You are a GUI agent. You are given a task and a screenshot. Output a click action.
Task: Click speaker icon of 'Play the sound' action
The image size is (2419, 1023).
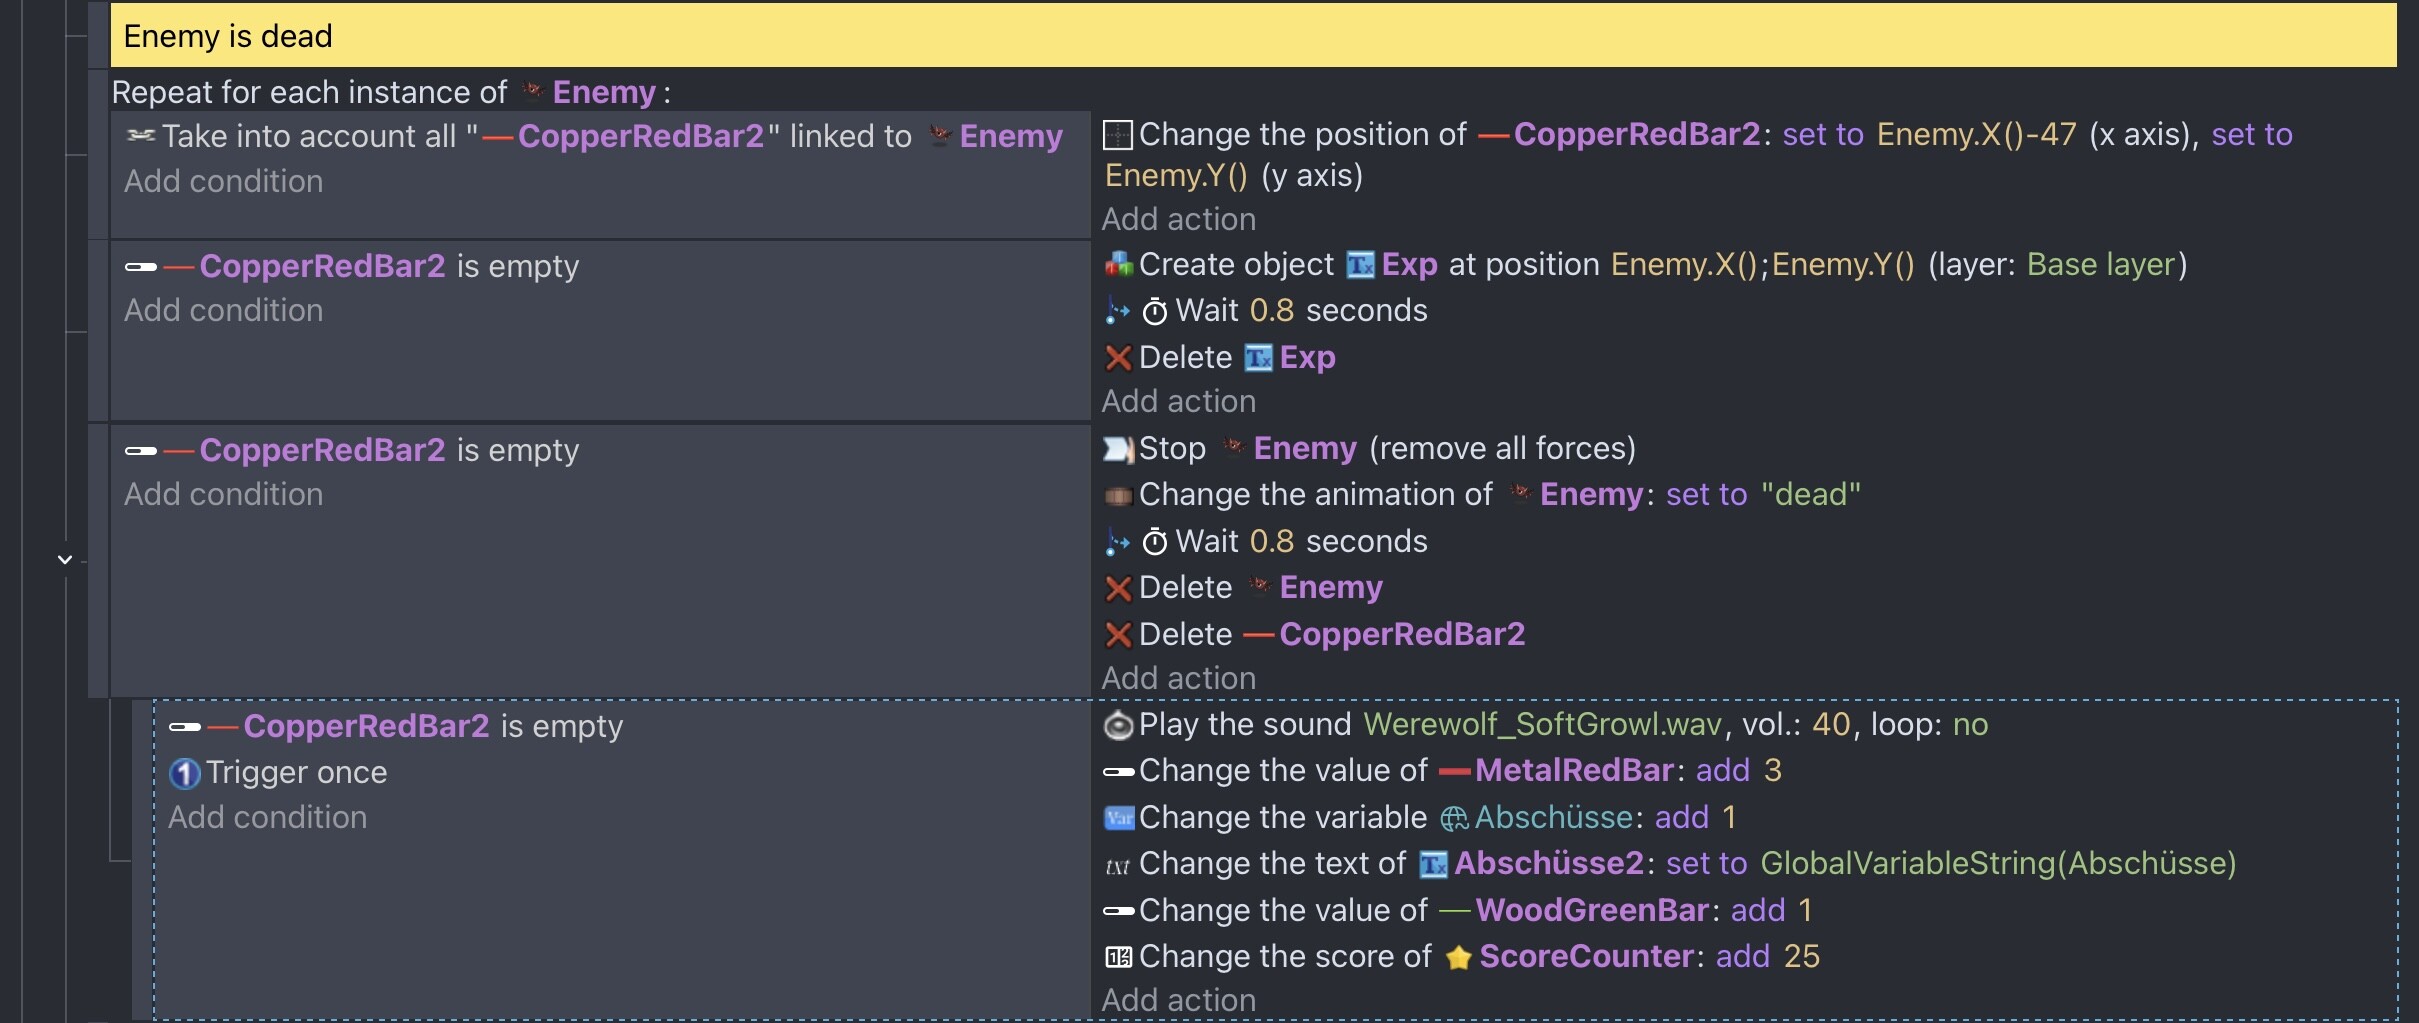click(1118, 725)
